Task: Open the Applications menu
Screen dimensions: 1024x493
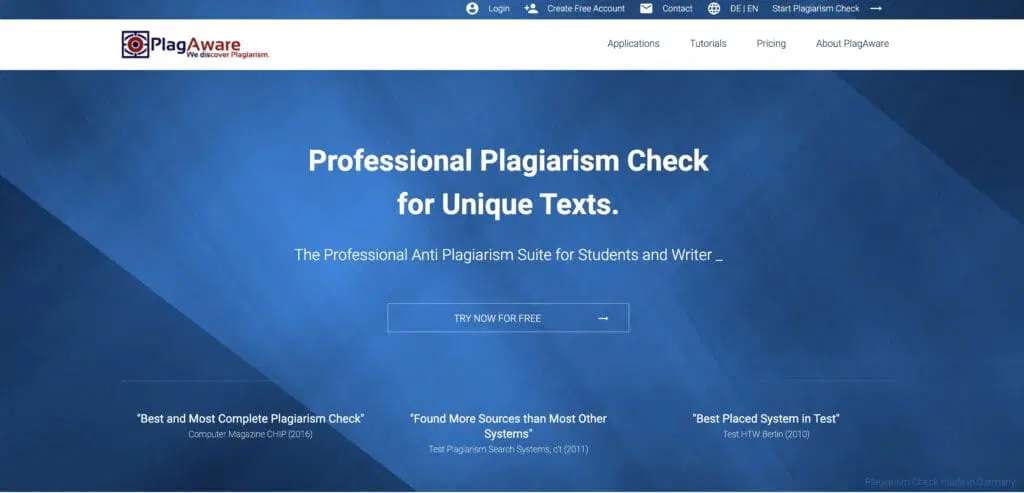Action: coord(633,44)
